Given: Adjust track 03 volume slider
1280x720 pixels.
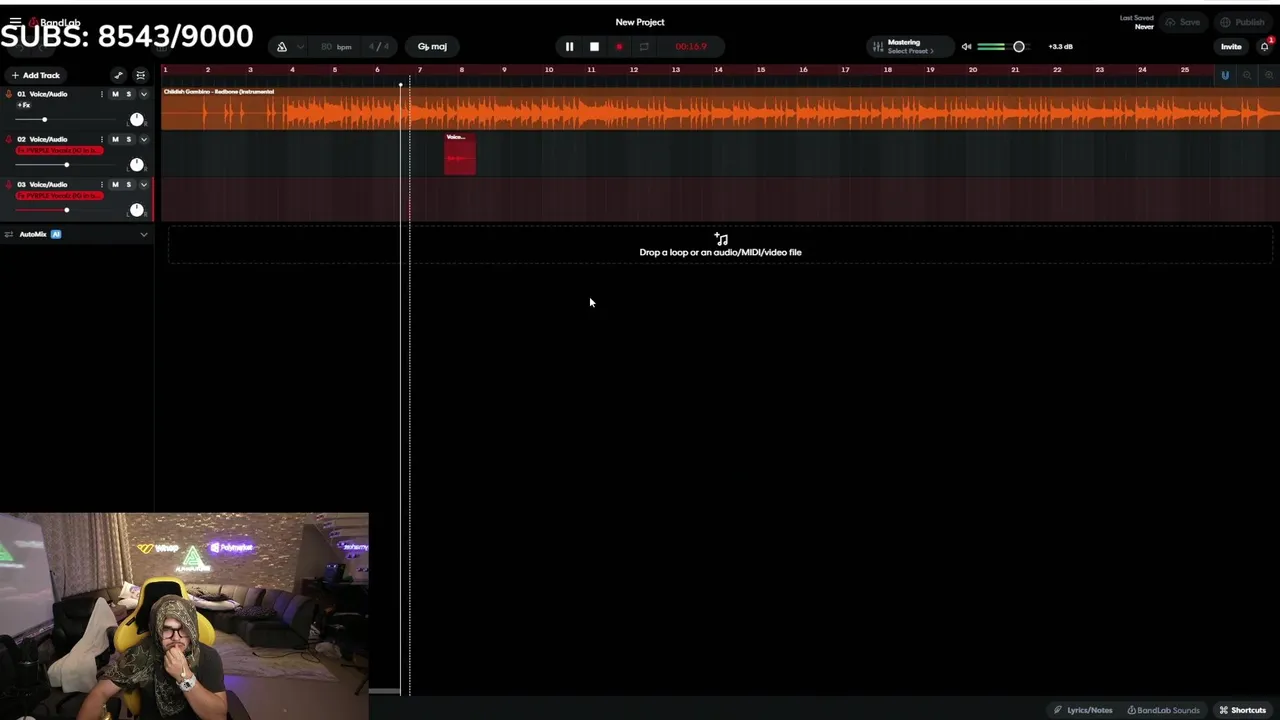Looking at the screenshot, I should 66,210.
